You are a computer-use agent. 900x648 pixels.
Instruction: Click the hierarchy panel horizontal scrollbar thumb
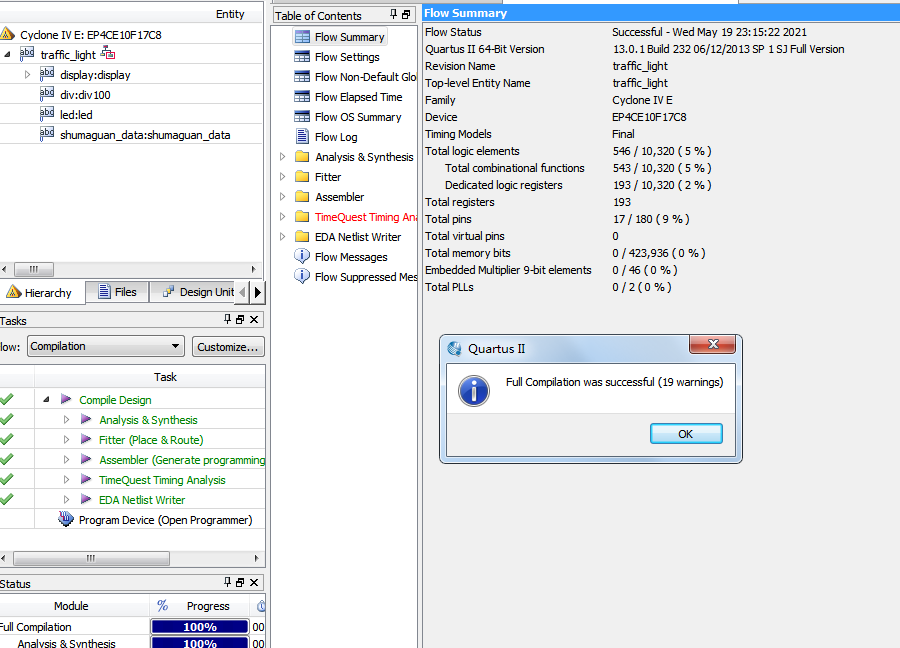click(34, 269)
